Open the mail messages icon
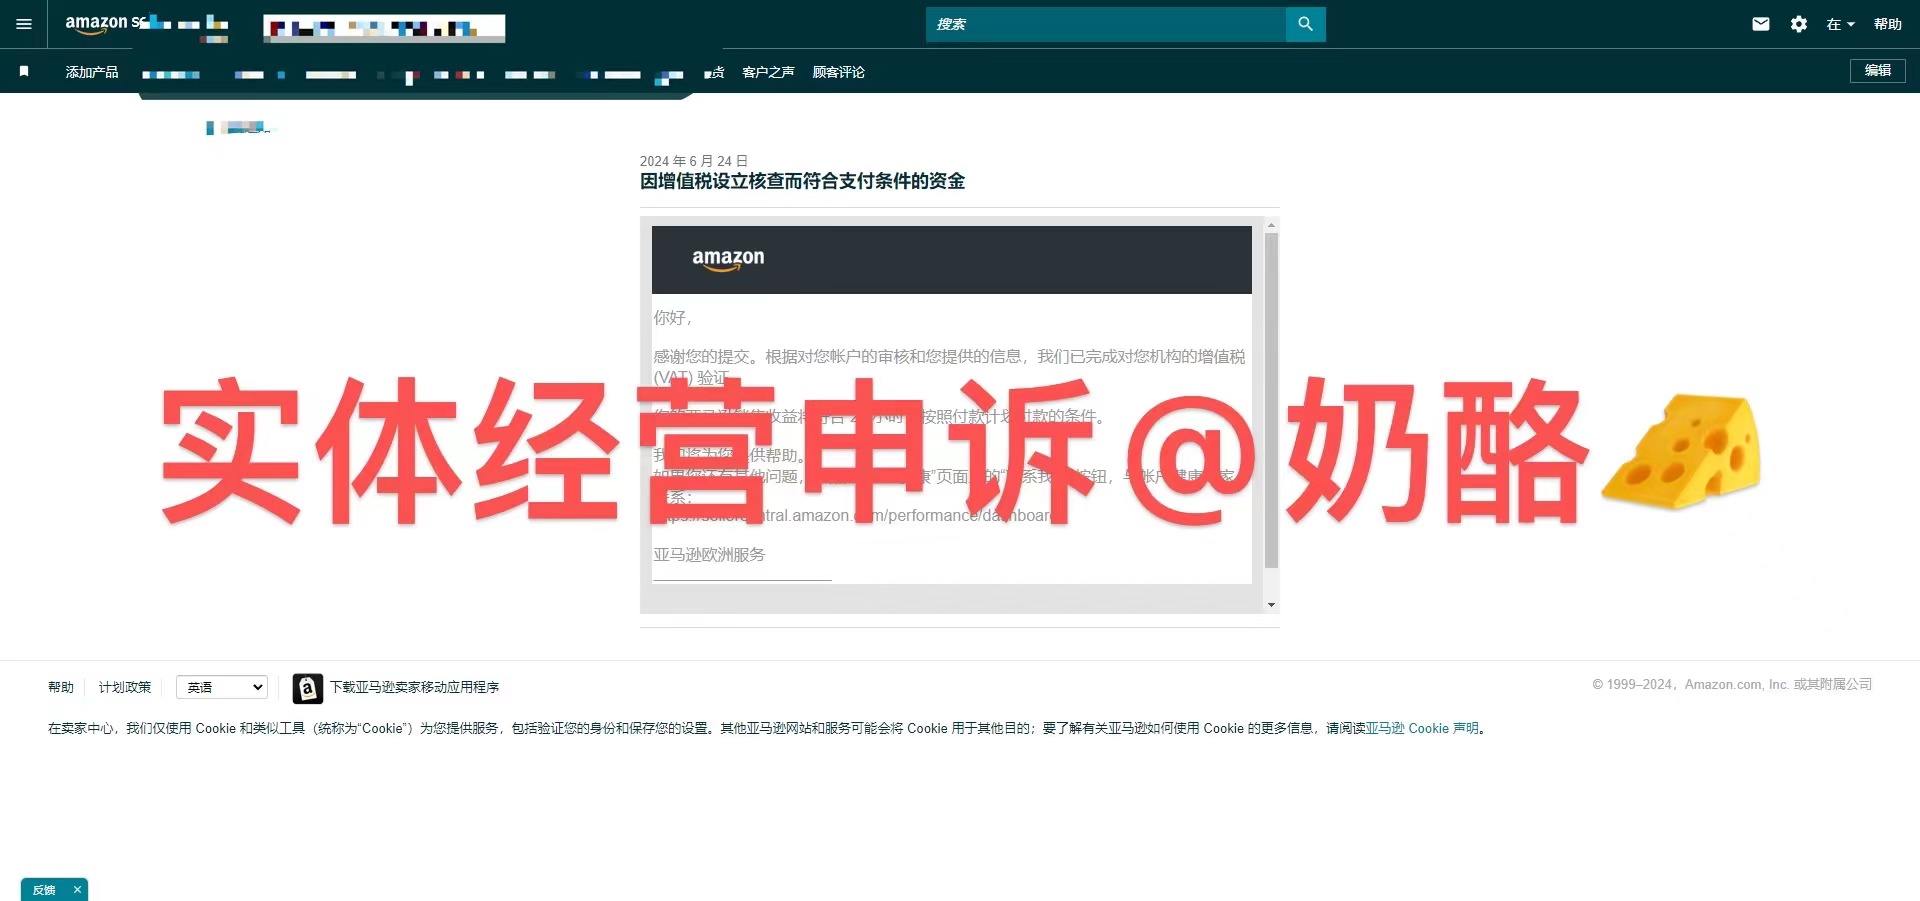This screenshot has width=1920, height=901. point(1761,24)
